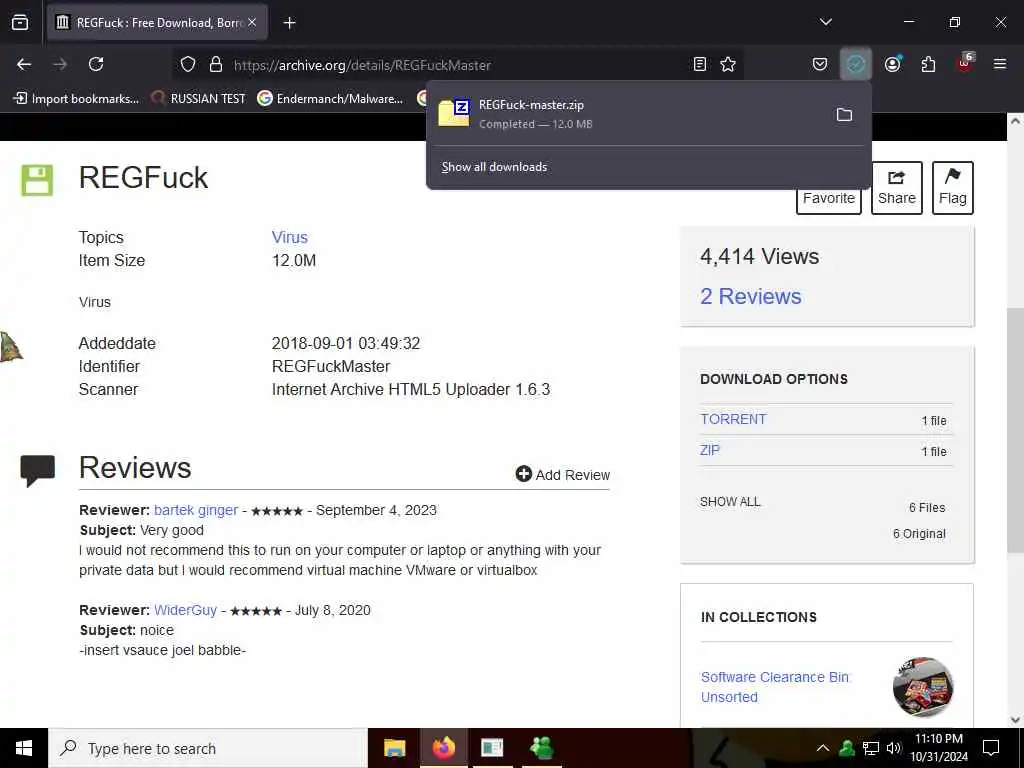Open Import bookmarks item

[76, 99]
